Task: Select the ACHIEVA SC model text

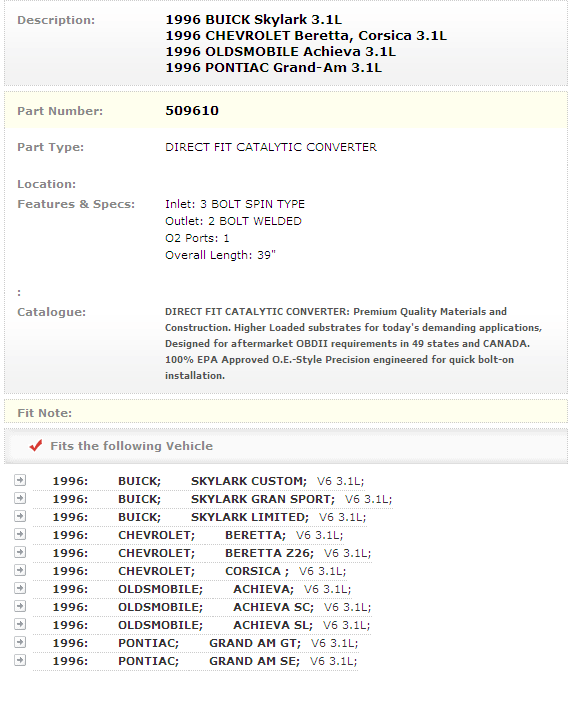Action: pyautogui.click(x=273, y=607)
